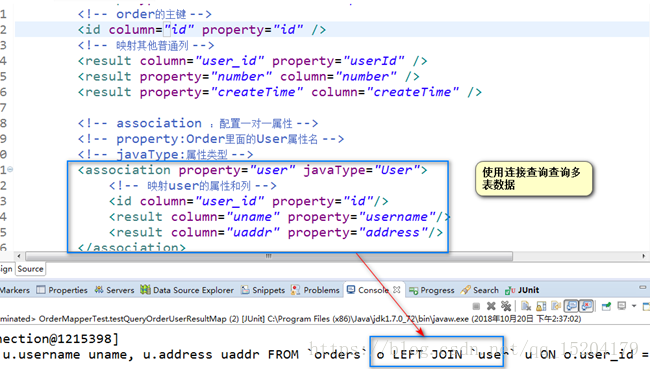
Task: Click editor horizontal scrollbar right arrow
Action: (x=643, y=256)
